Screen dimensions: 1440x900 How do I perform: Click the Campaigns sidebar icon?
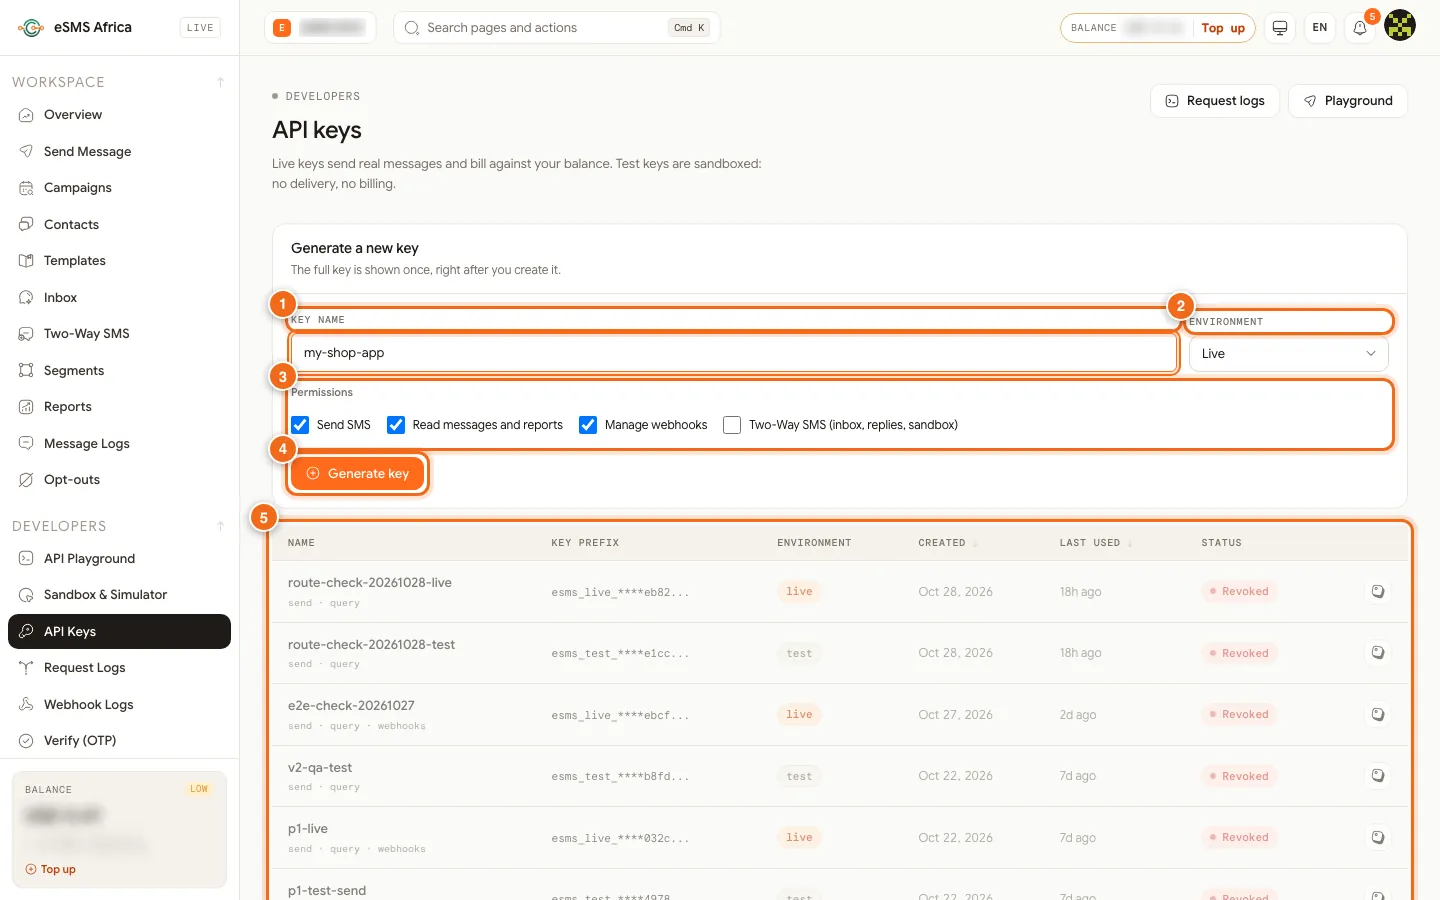coord(26,188)
